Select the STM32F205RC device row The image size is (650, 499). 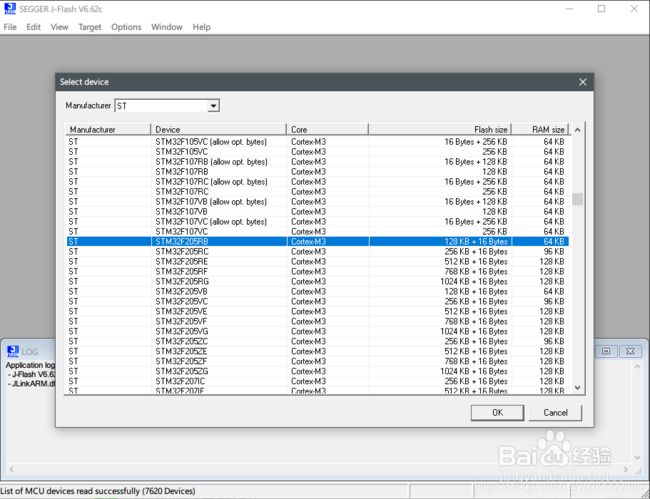pyautogui.click(x=318, y=252)
